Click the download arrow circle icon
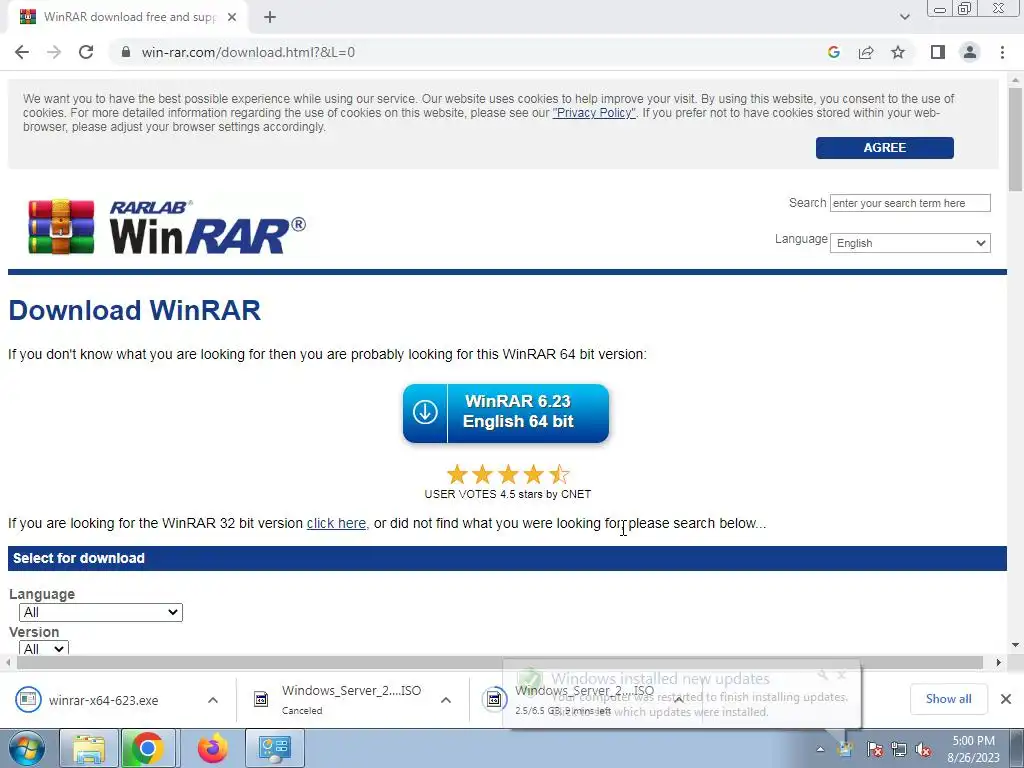This screenshot has width=1024, height=768. tap(425, 413)
